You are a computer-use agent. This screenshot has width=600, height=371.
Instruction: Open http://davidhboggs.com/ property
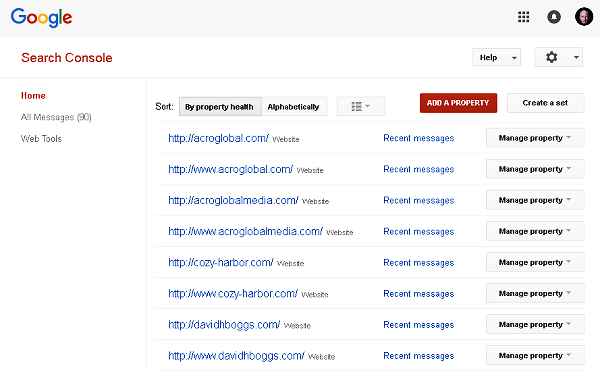click(224, 325)
